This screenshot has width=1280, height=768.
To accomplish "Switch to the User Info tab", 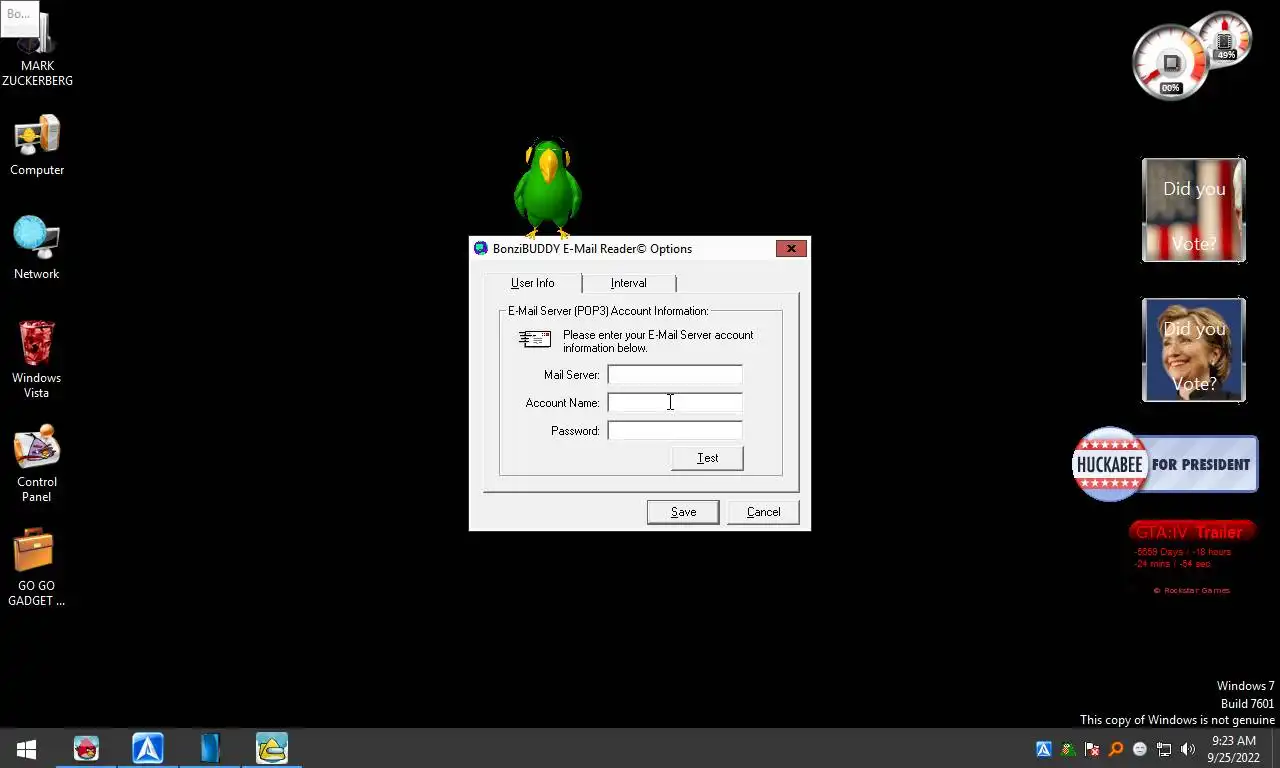I will coord(532,283).
